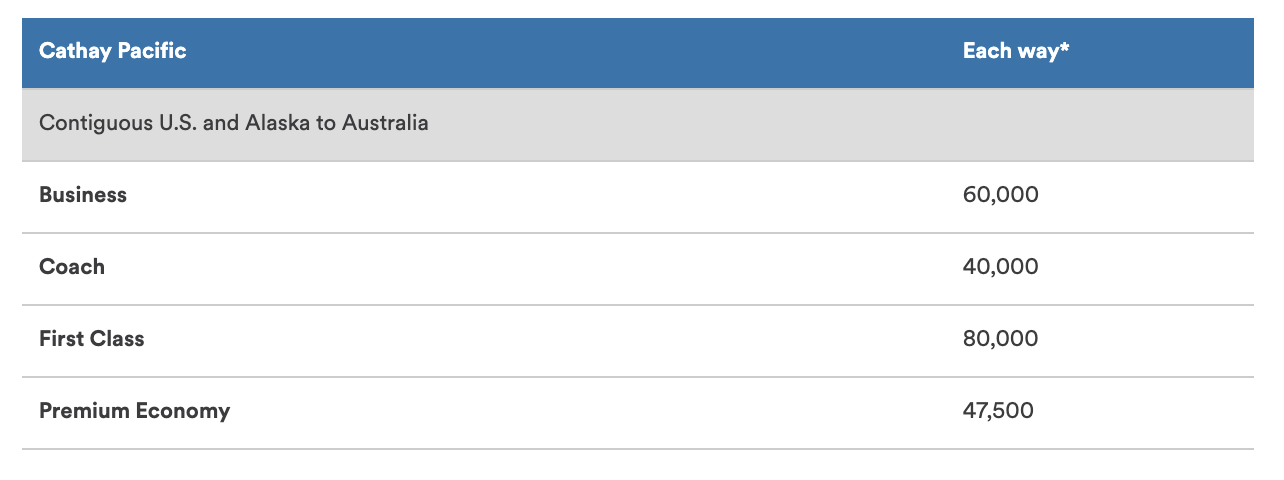Select the Premium Economy cabin label
1284x480 pixels.
click(x=135, y=411)
